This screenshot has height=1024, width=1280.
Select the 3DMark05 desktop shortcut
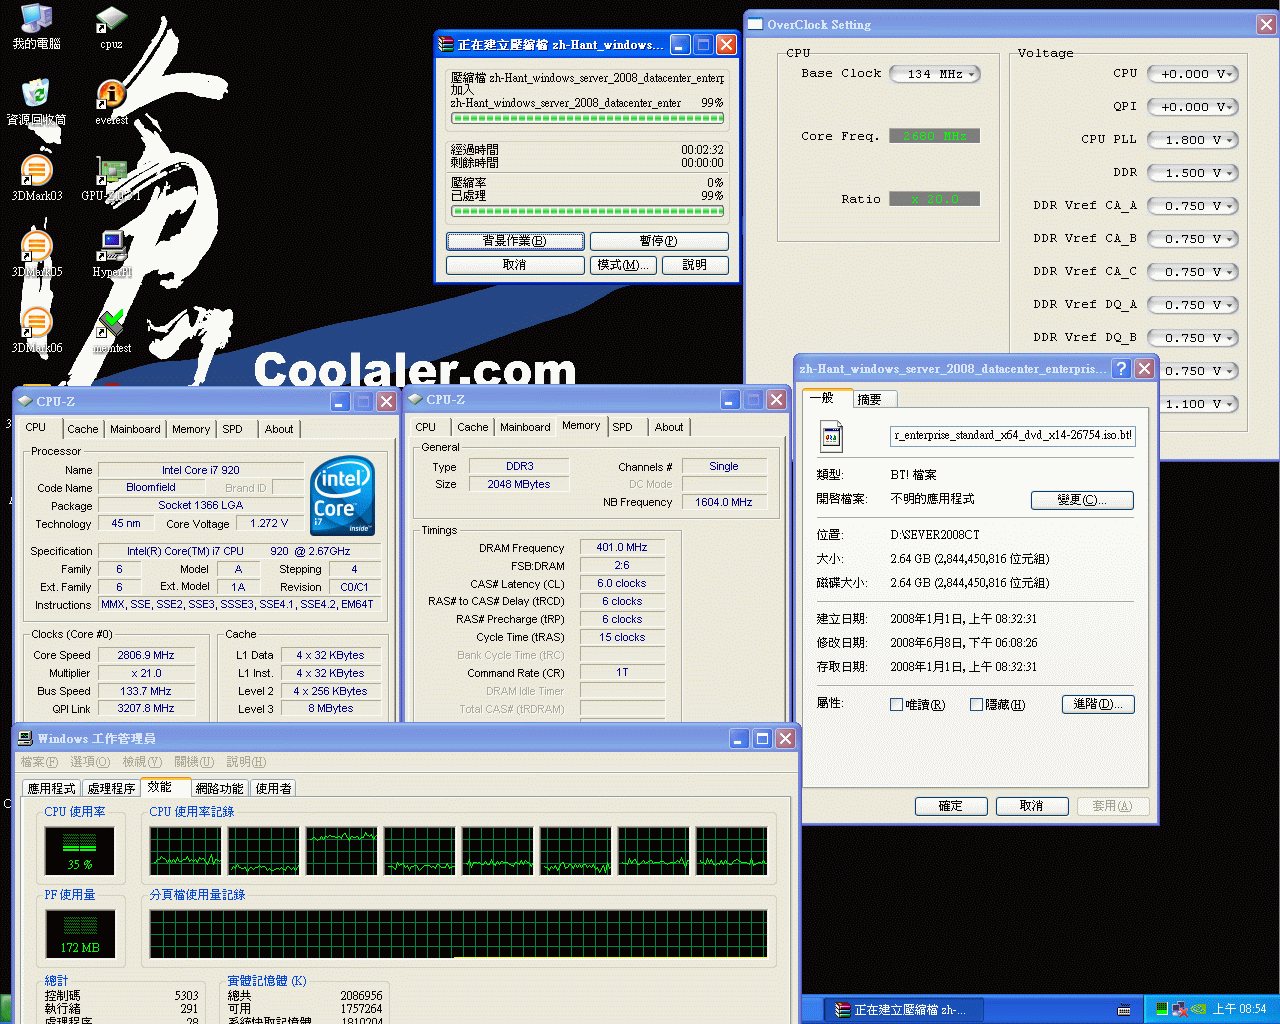point(36,254)
